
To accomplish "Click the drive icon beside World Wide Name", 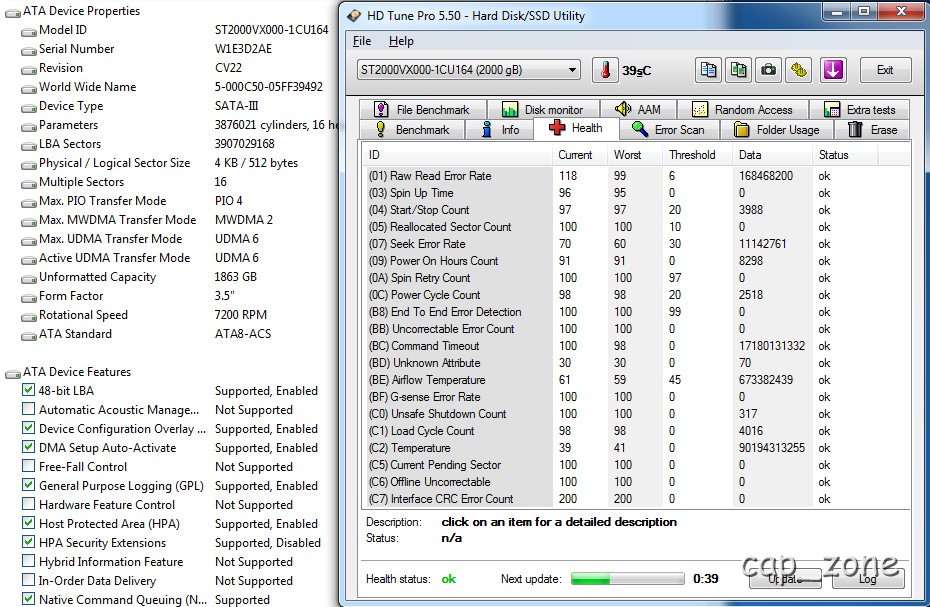I will 28,88.
